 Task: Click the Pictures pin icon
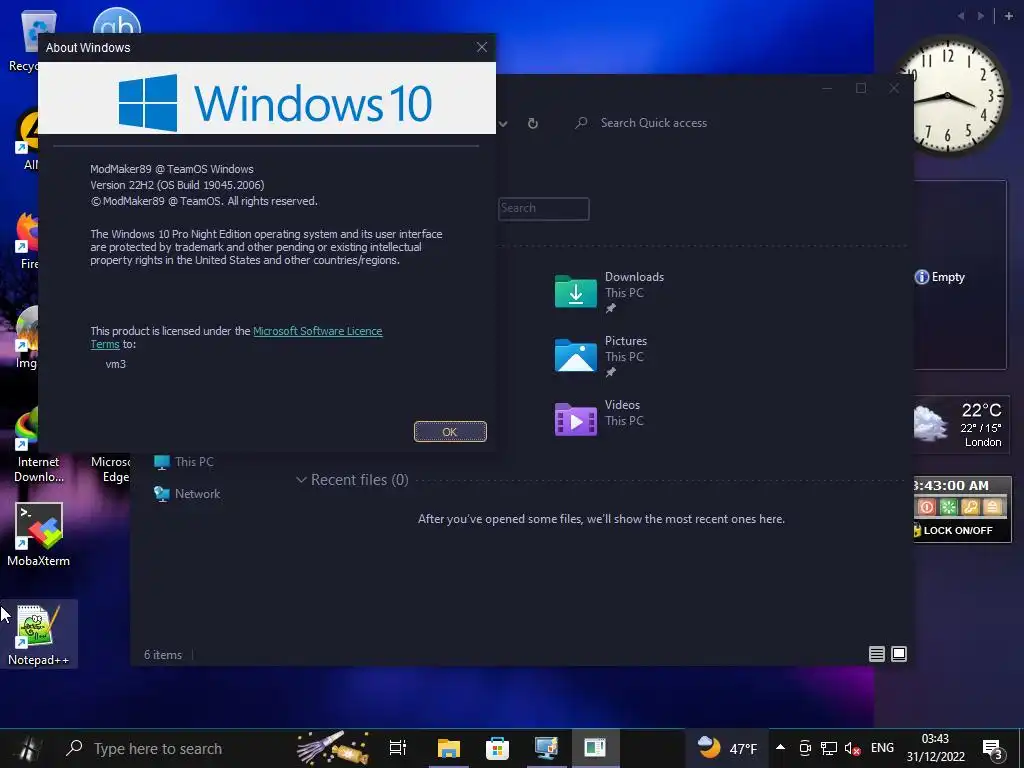[611, 372]
